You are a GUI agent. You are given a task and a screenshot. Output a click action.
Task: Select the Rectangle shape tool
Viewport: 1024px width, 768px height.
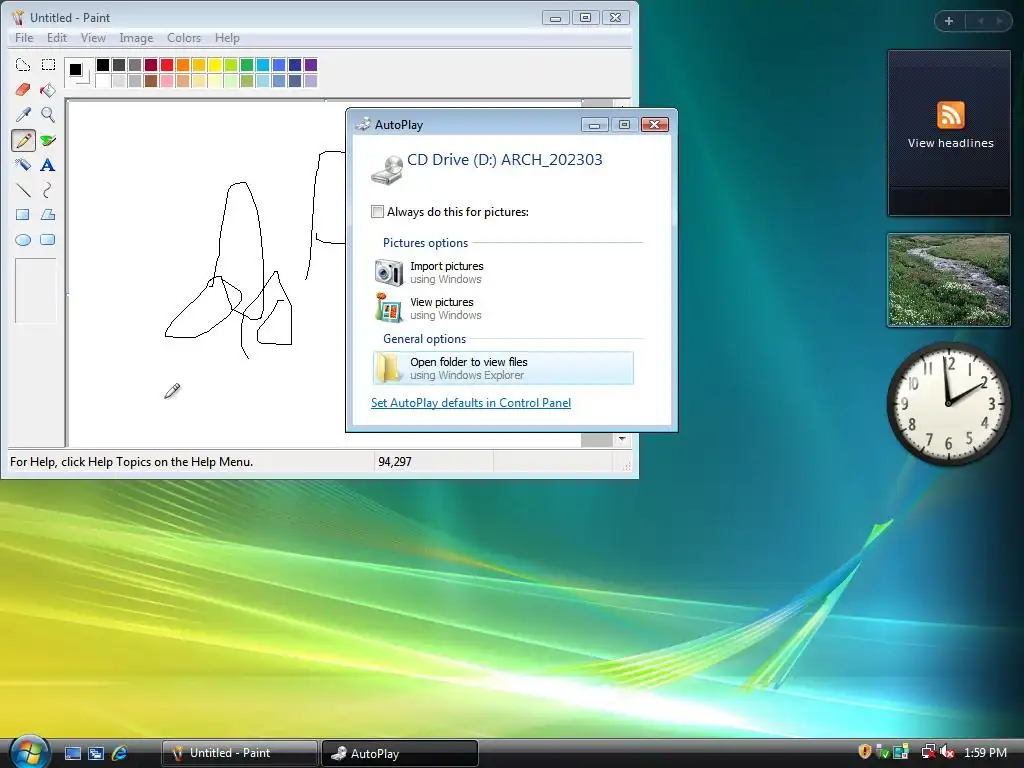tap(23, 215)
